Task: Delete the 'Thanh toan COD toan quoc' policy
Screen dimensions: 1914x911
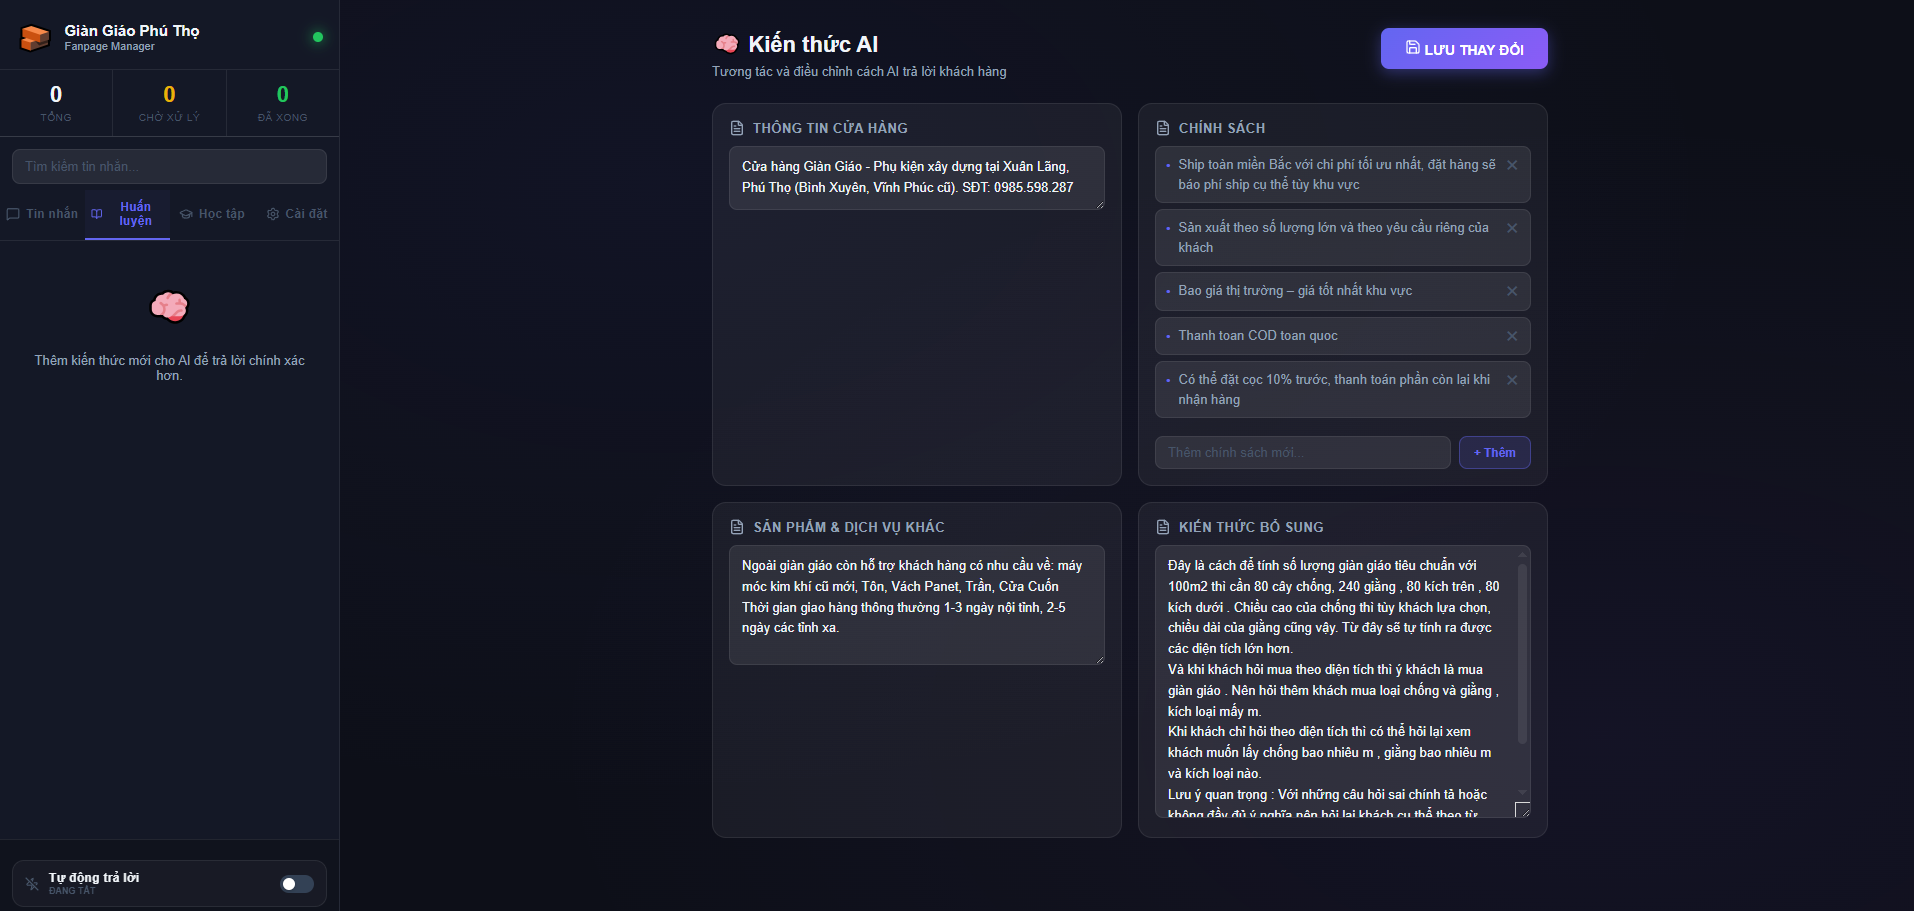Action: (1512, 336)
